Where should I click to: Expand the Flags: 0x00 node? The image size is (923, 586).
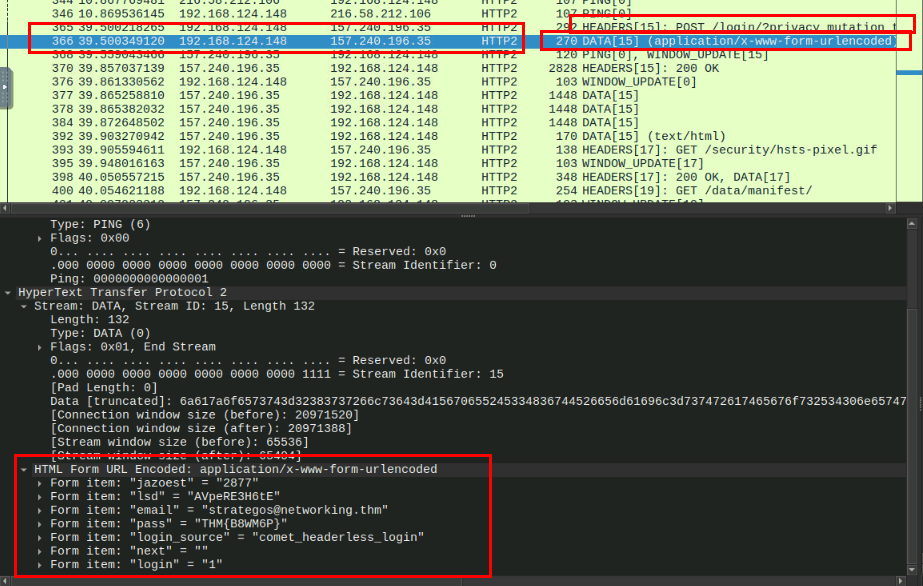coord(40,239)
